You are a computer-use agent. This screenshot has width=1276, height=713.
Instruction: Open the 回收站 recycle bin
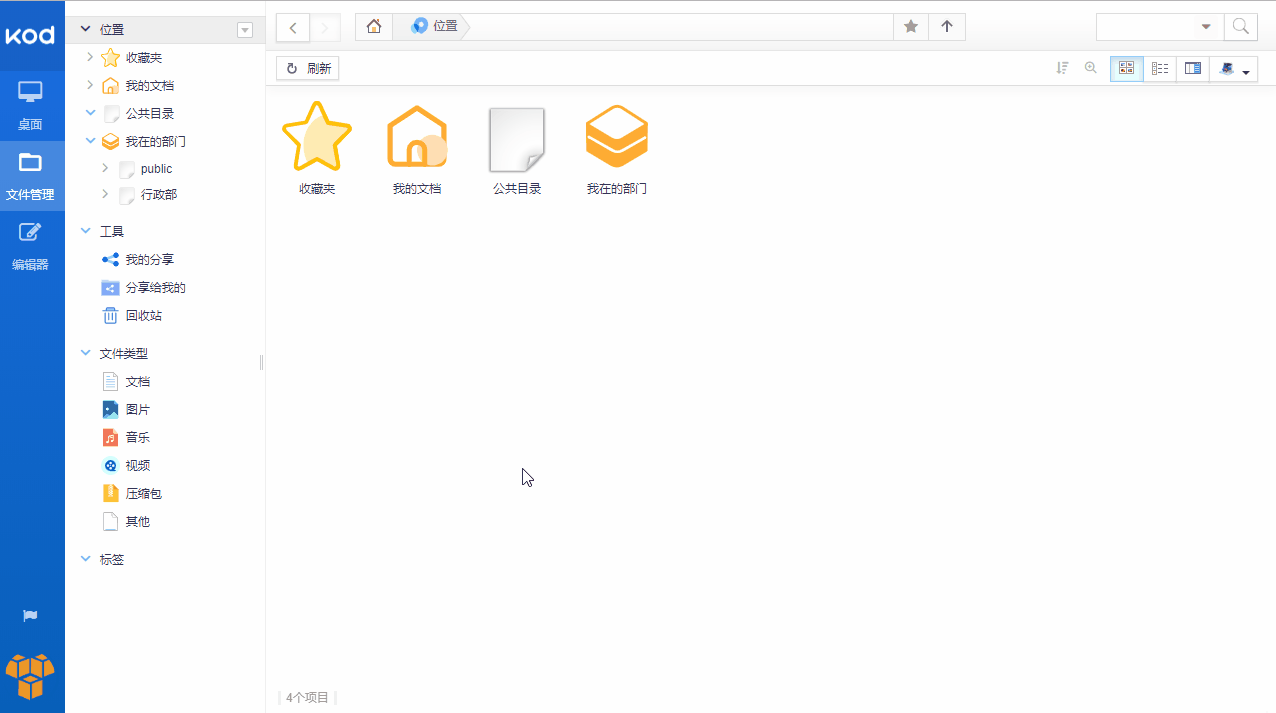click(x=143, y=316)
